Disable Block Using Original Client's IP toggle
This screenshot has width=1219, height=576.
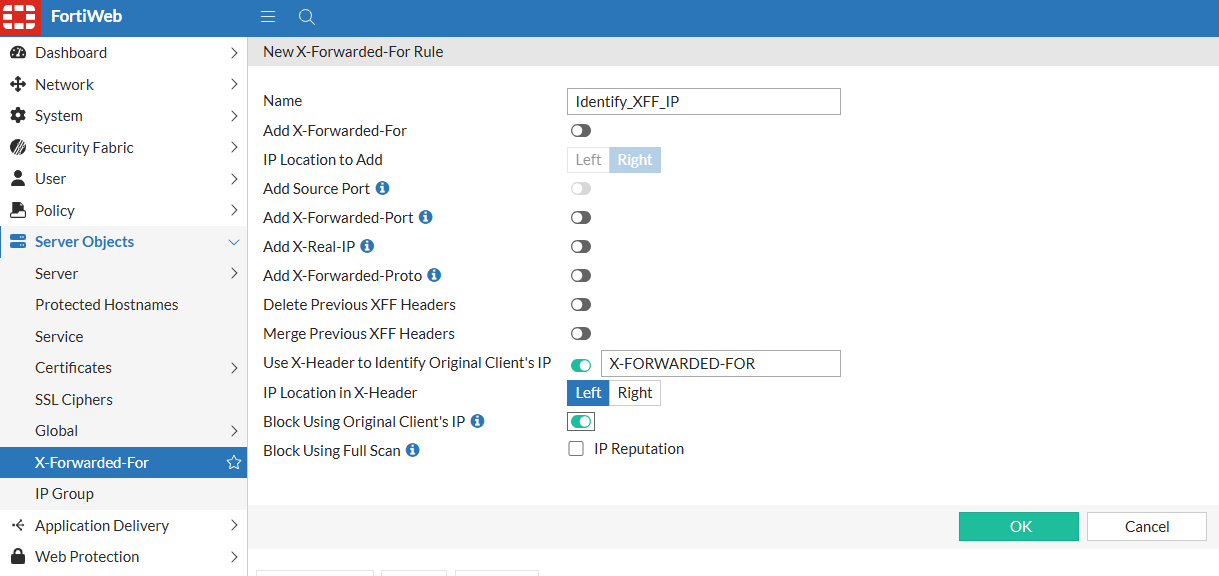581,421
